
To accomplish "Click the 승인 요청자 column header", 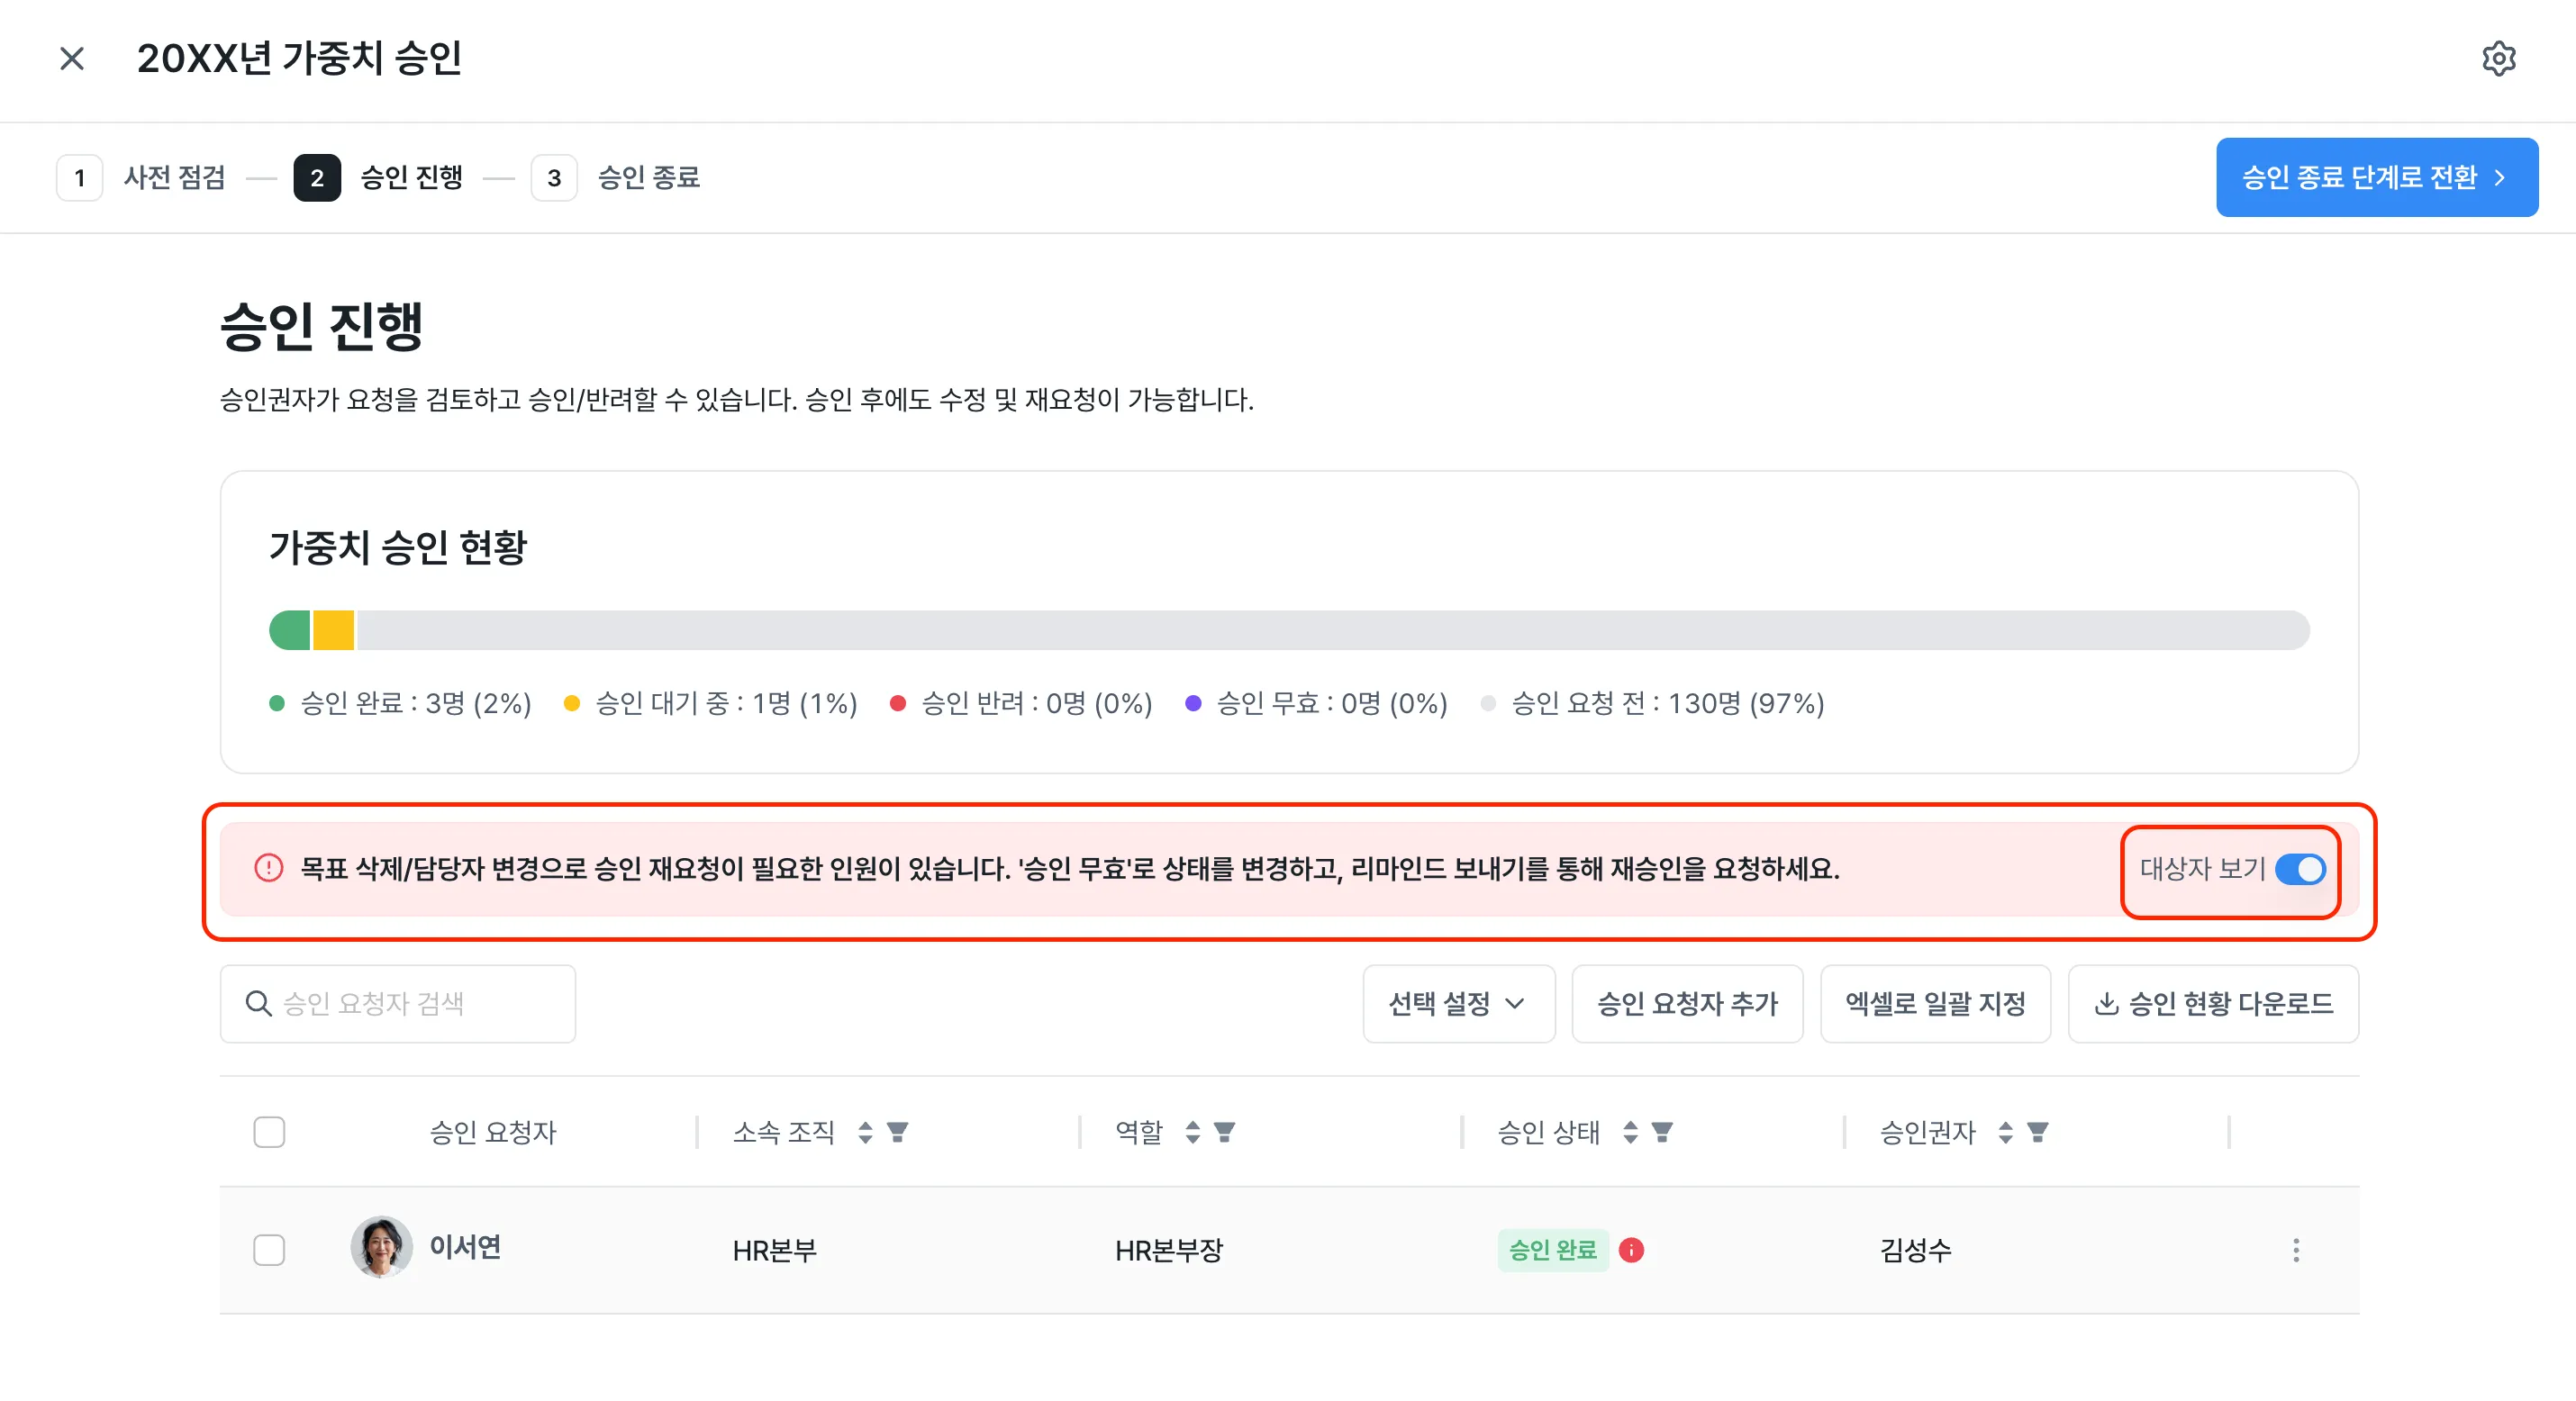I will coord(493,1132).
